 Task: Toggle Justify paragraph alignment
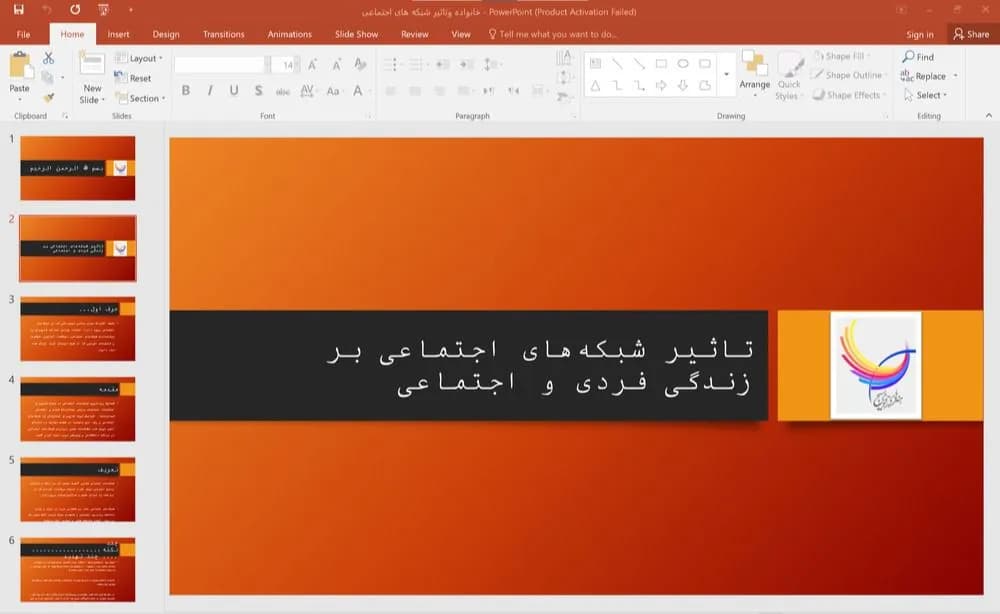click(464, 91)
